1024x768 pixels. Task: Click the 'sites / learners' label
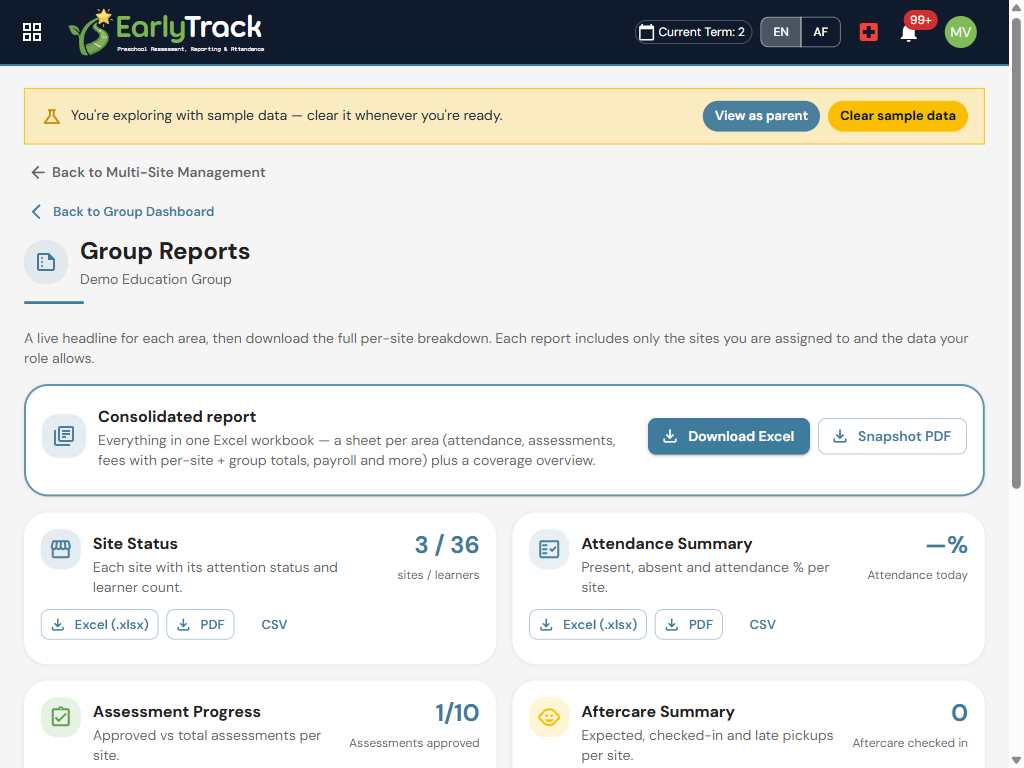[438, 575]
